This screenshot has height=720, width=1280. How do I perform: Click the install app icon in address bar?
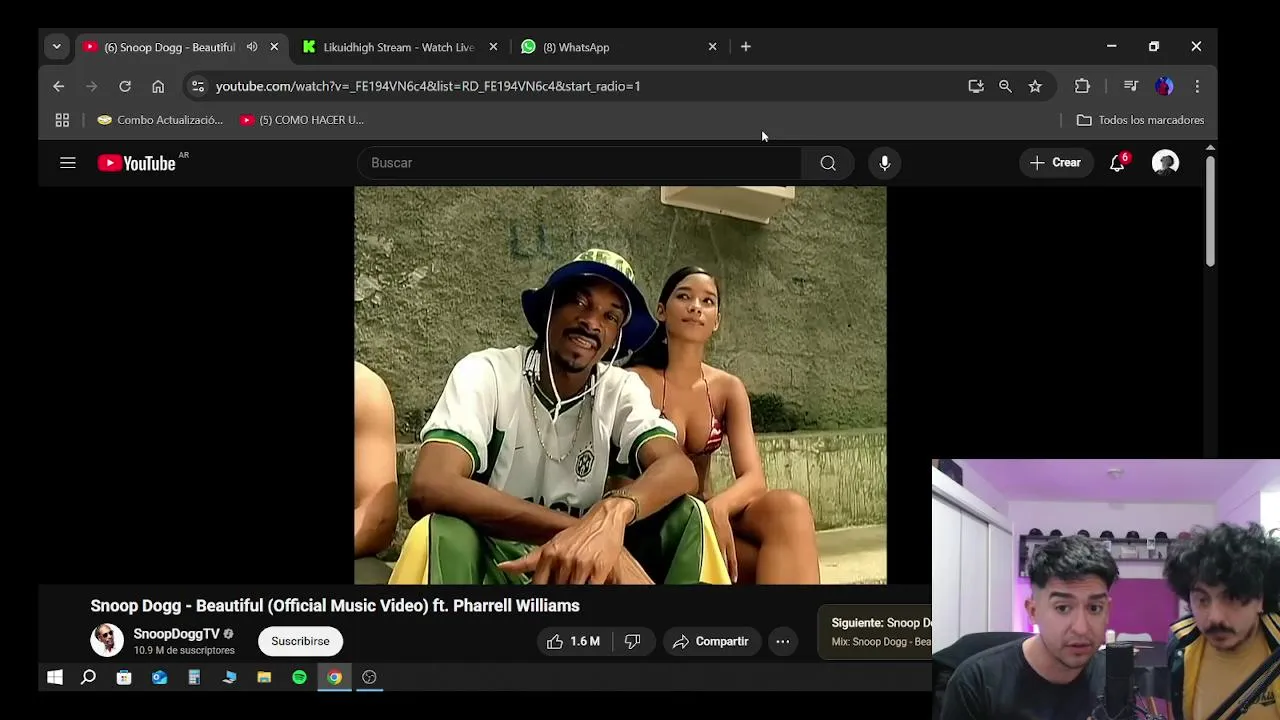coord(976,86)
